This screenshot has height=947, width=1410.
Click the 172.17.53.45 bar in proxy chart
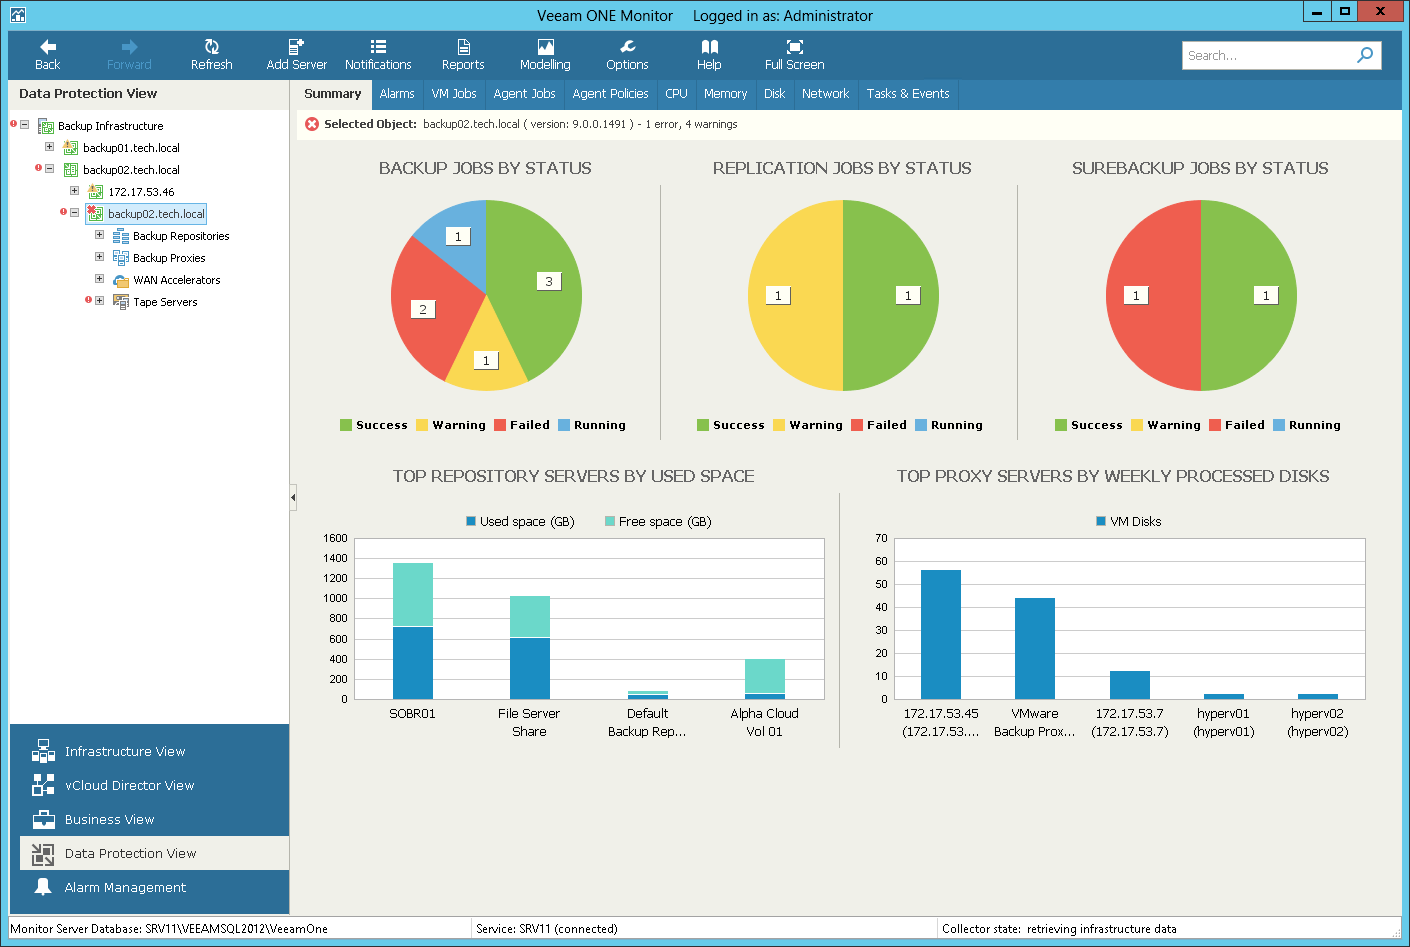click(941, 634)
